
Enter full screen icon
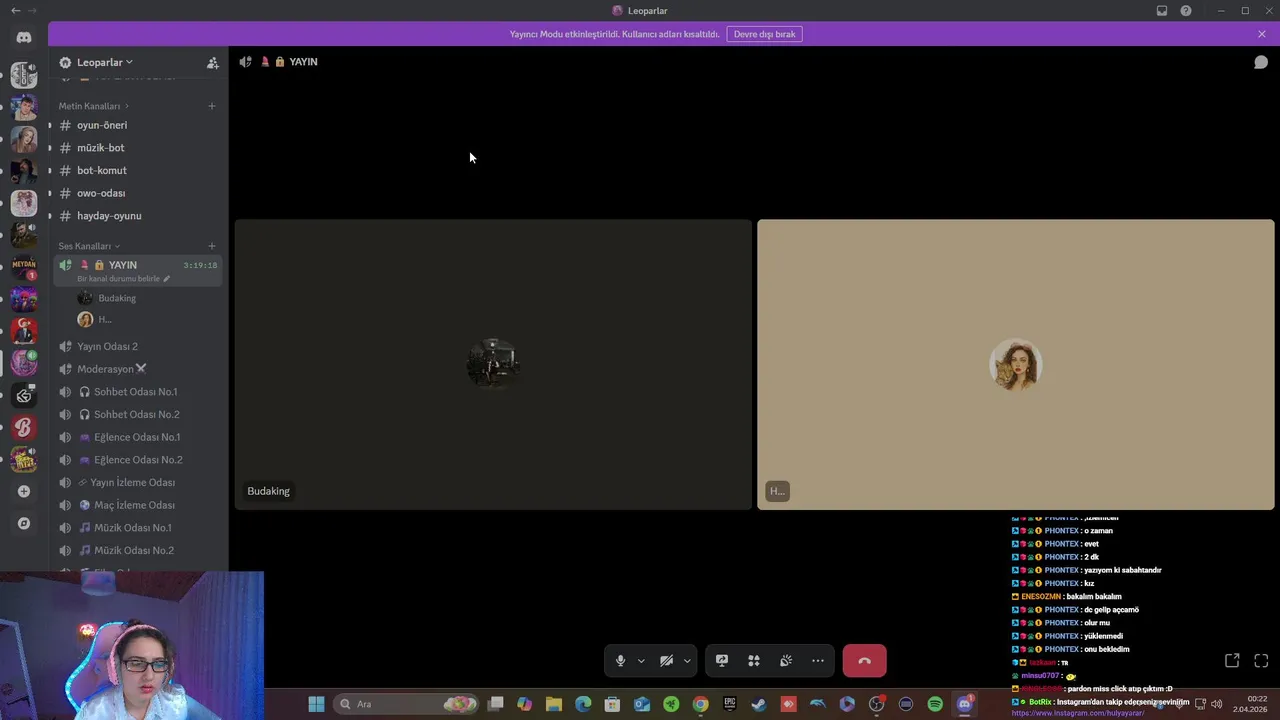[x=1261, y=661]
